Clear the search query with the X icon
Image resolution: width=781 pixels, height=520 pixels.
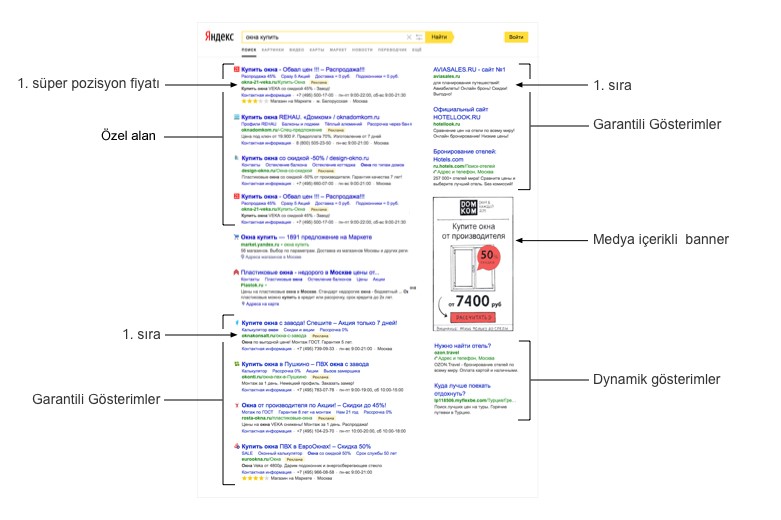409,37
